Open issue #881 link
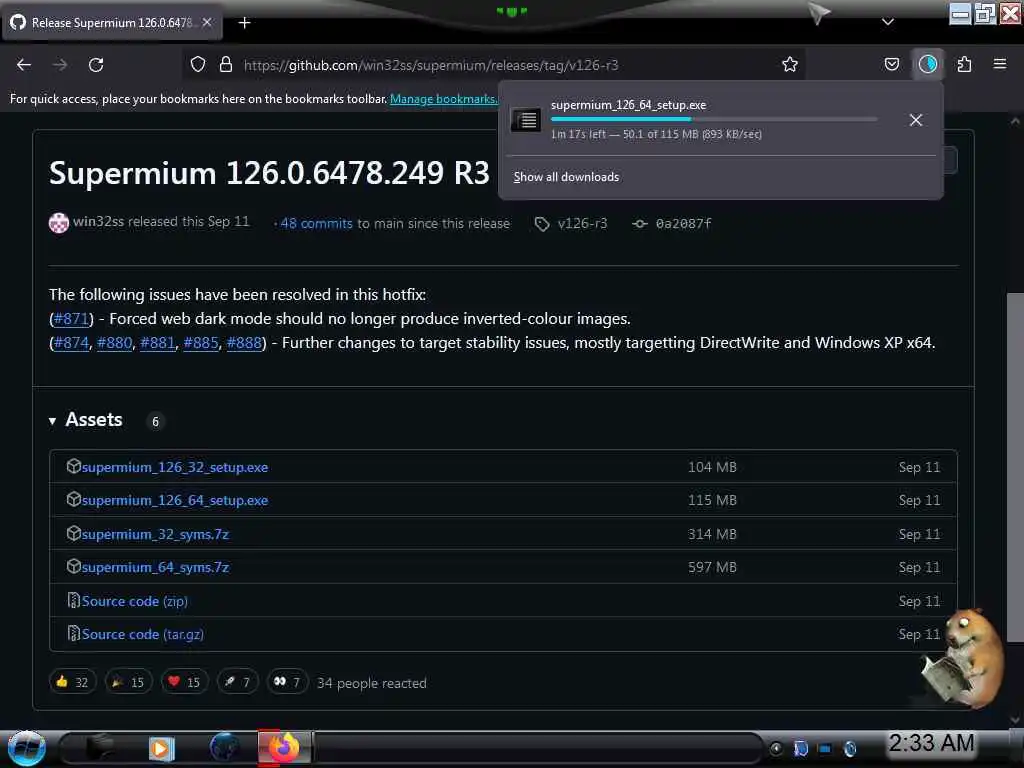 coord(157,343)
